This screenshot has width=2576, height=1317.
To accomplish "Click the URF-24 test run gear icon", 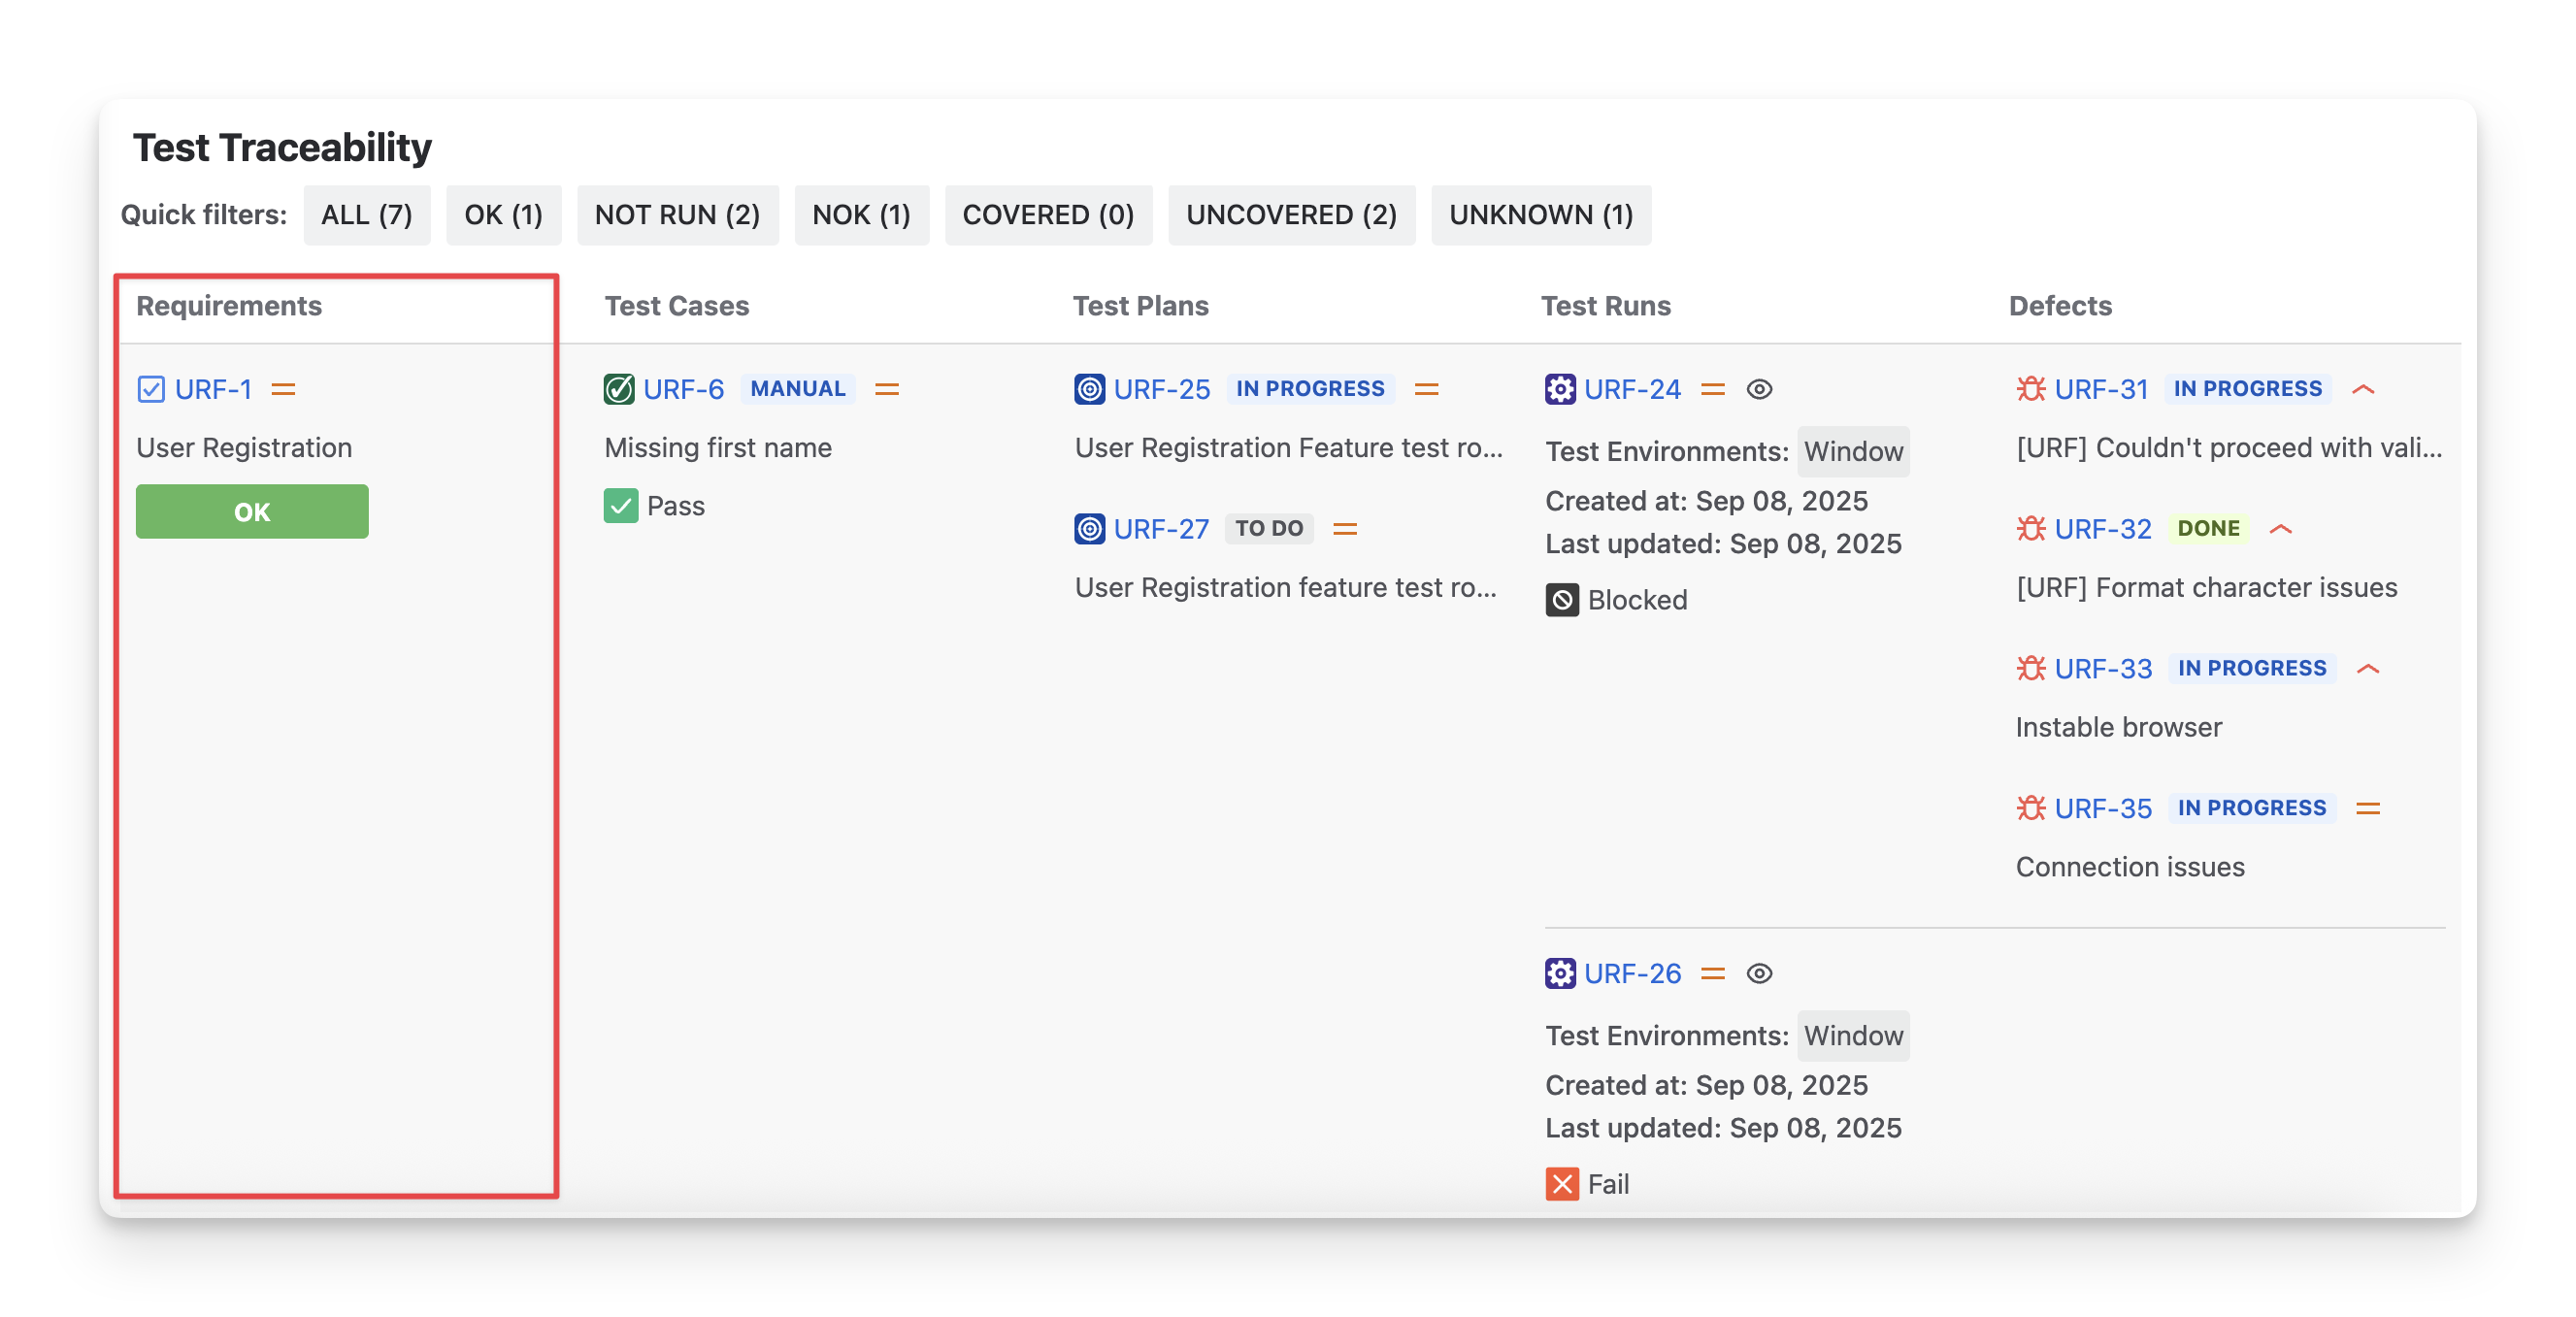I will (1559, 389).
